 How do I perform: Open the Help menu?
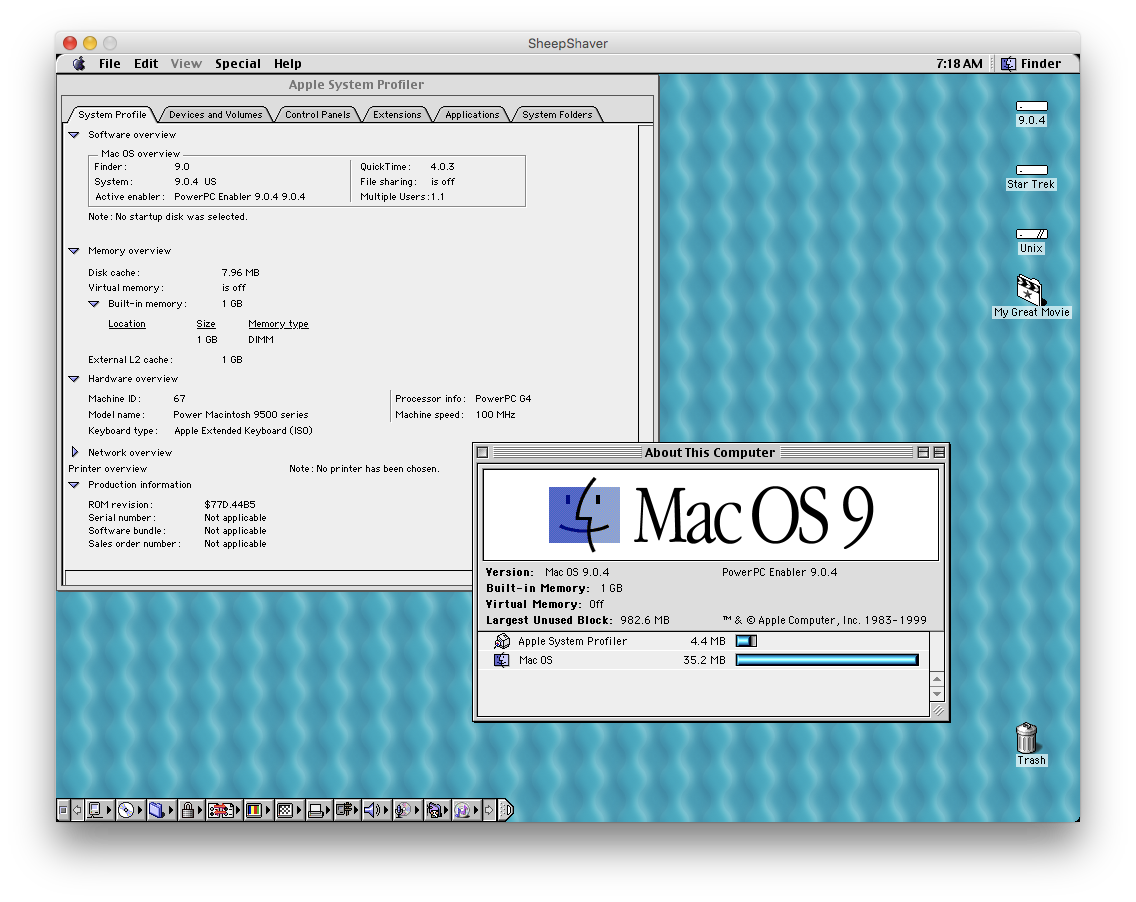pos(288,64)
